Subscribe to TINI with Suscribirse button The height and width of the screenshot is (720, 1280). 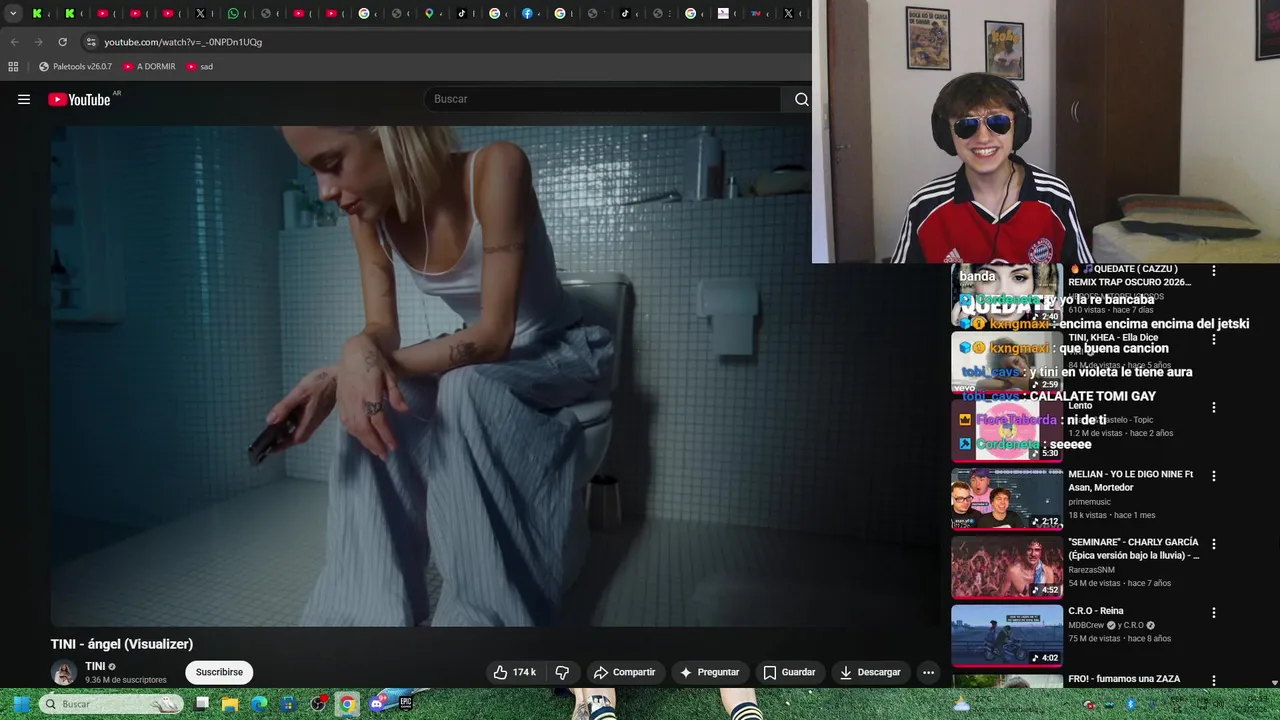(219, 672)
